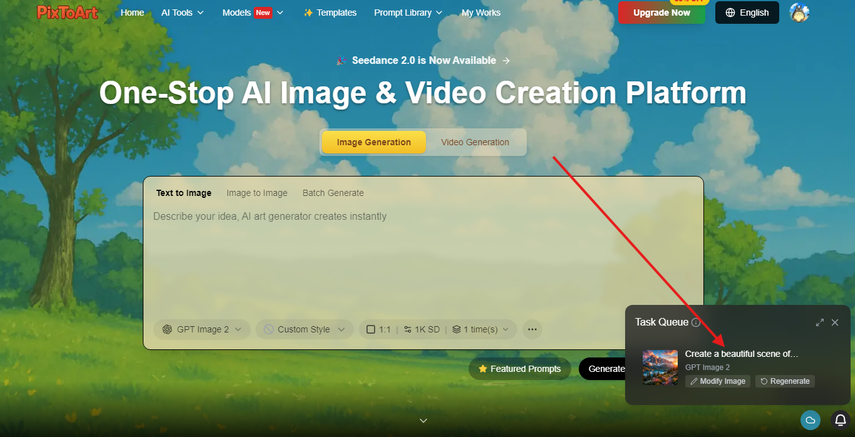
Task: Go to the Home page
Action: pos(132,13)
